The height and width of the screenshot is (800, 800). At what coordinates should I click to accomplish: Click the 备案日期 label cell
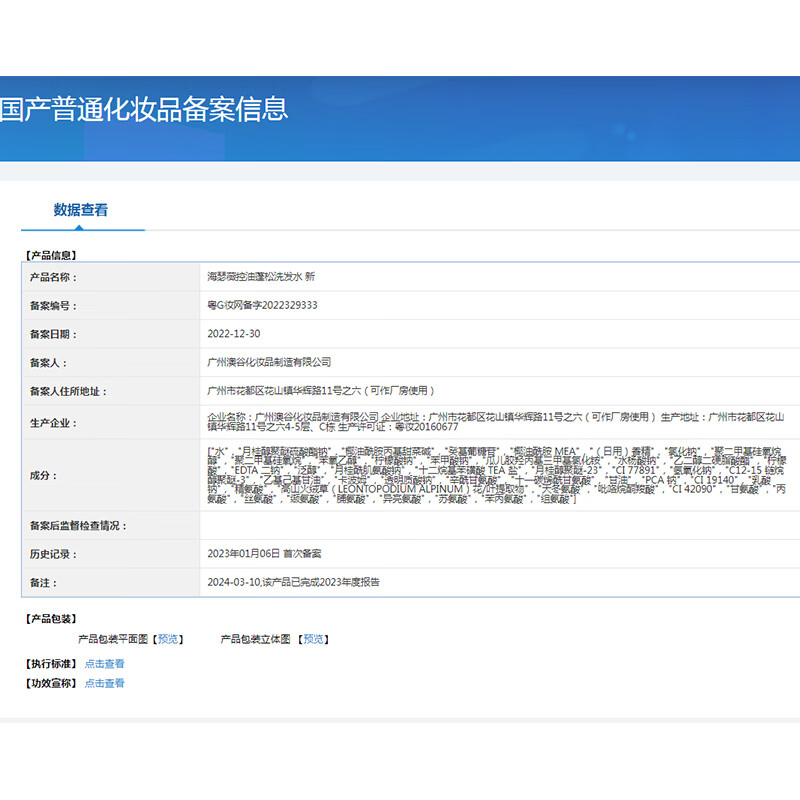coord(112,334)
